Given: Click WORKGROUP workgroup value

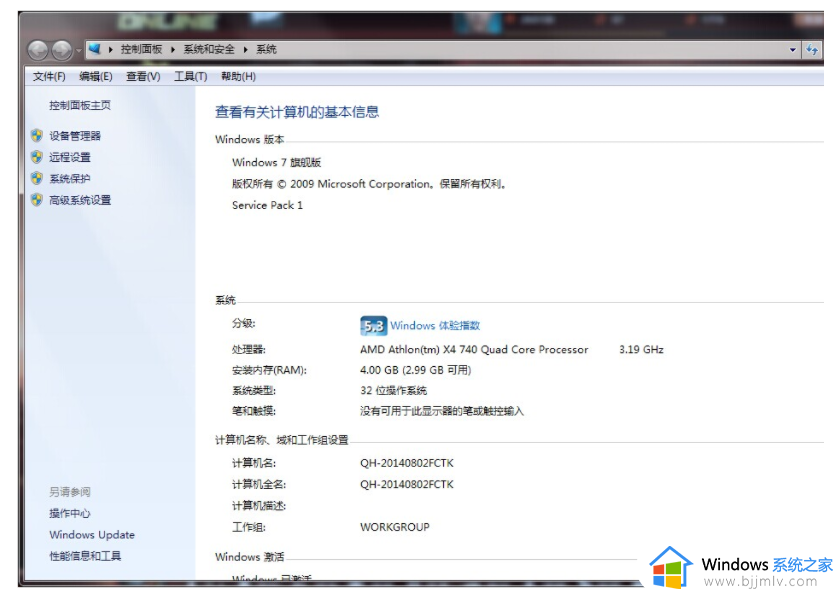Looking at the screenshot, I should click(395, 527).
